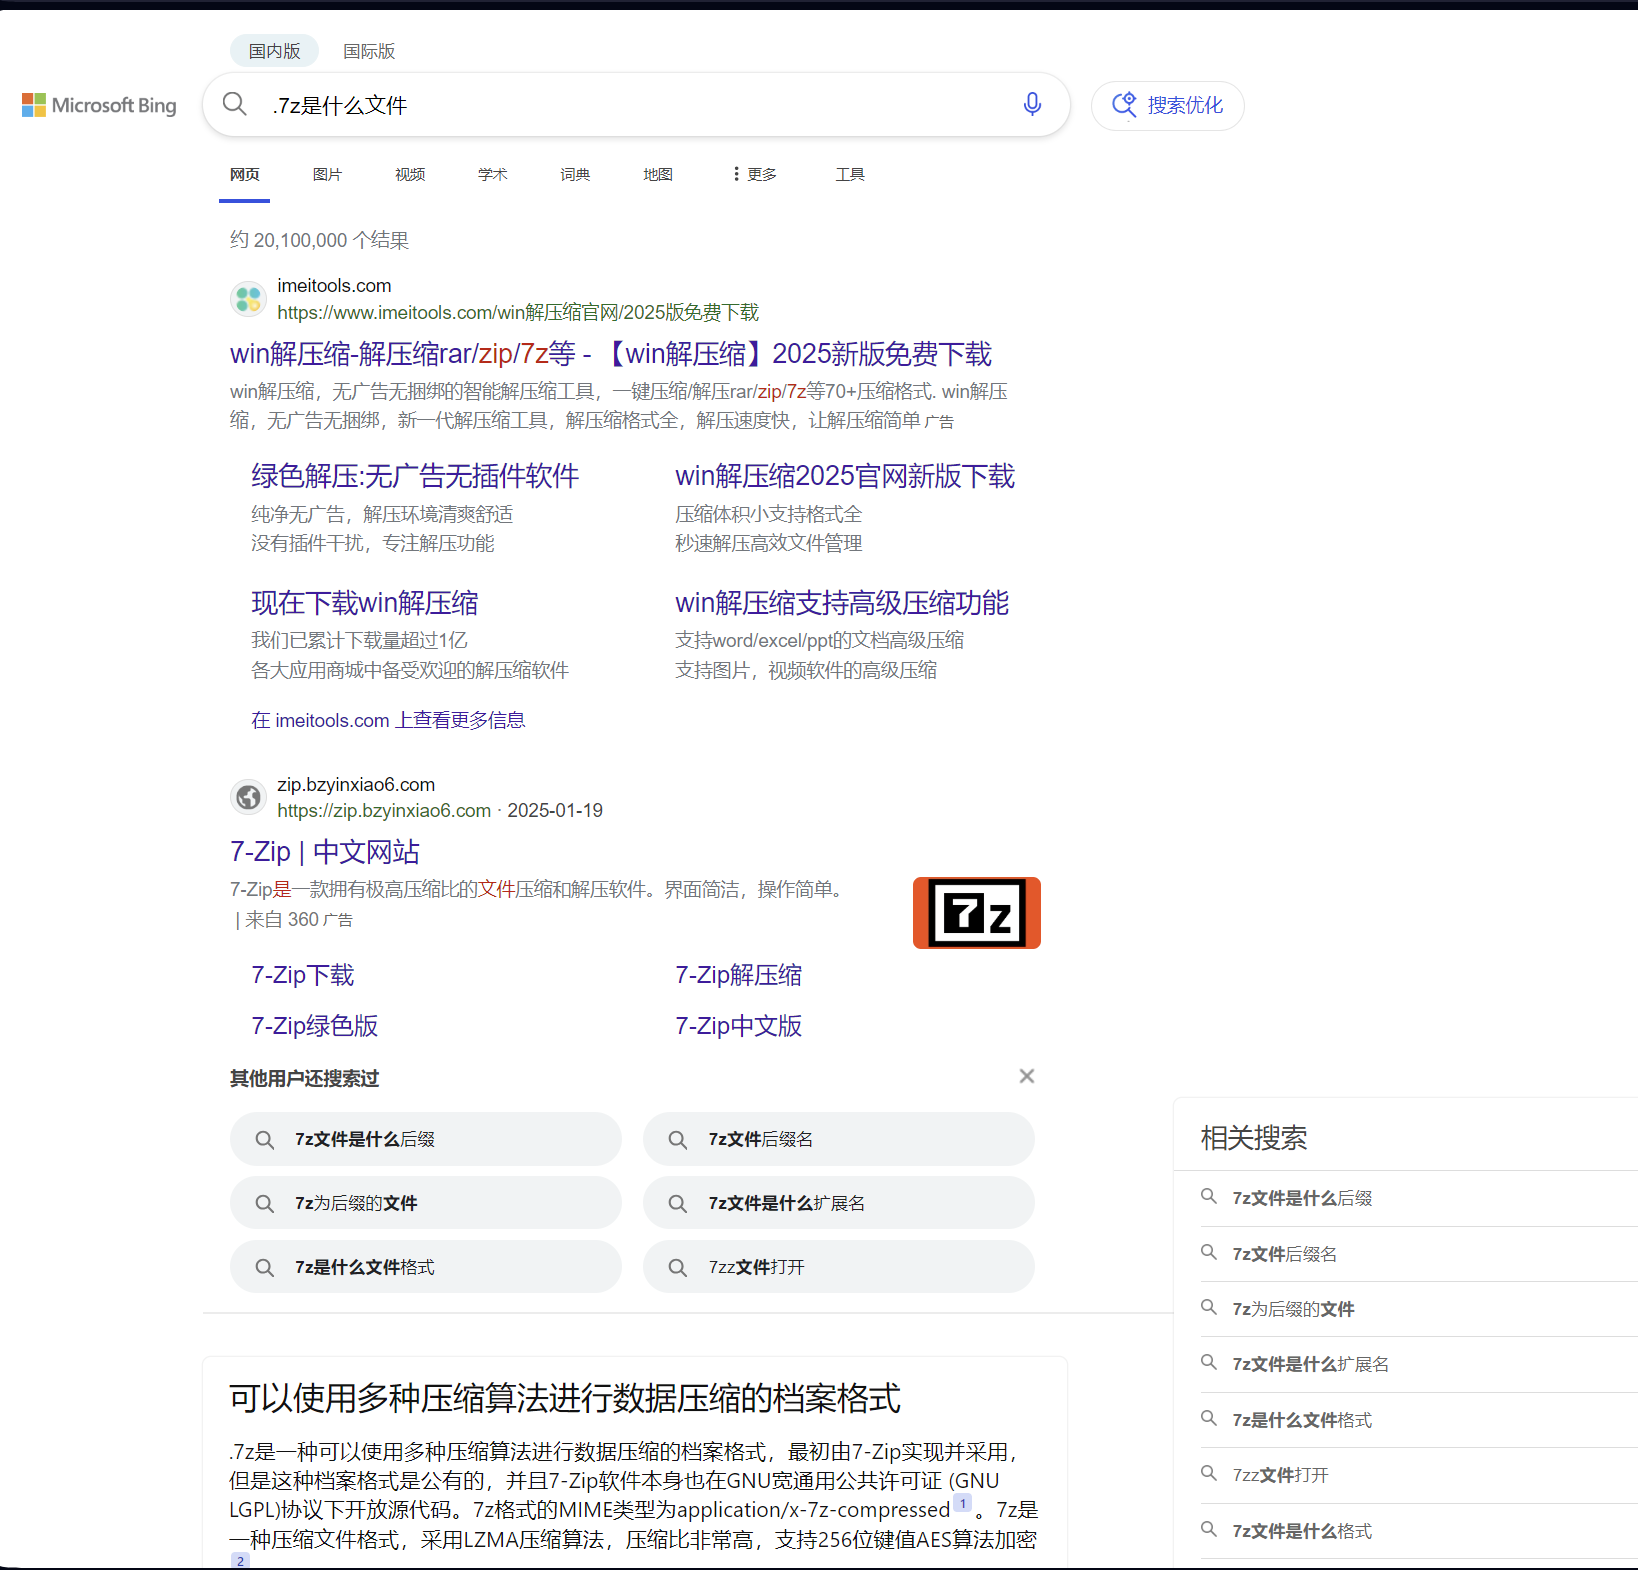Dismiss the 其他用户还搜索过 panel
This screenshot has width=1638, height=1570.
click(x=1026, y=1076)
